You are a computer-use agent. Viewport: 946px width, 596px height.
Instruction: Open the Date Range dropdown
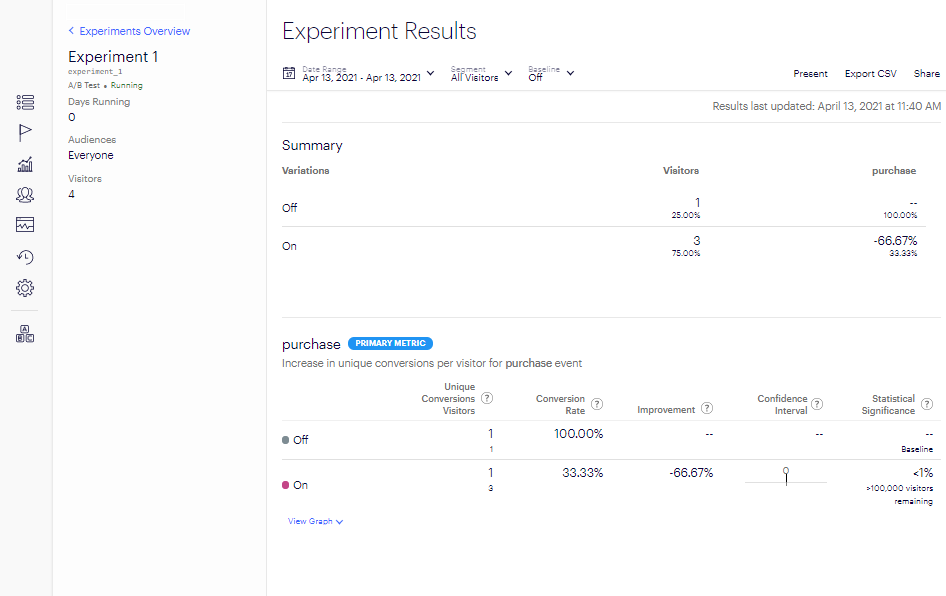tap(360, 73)
